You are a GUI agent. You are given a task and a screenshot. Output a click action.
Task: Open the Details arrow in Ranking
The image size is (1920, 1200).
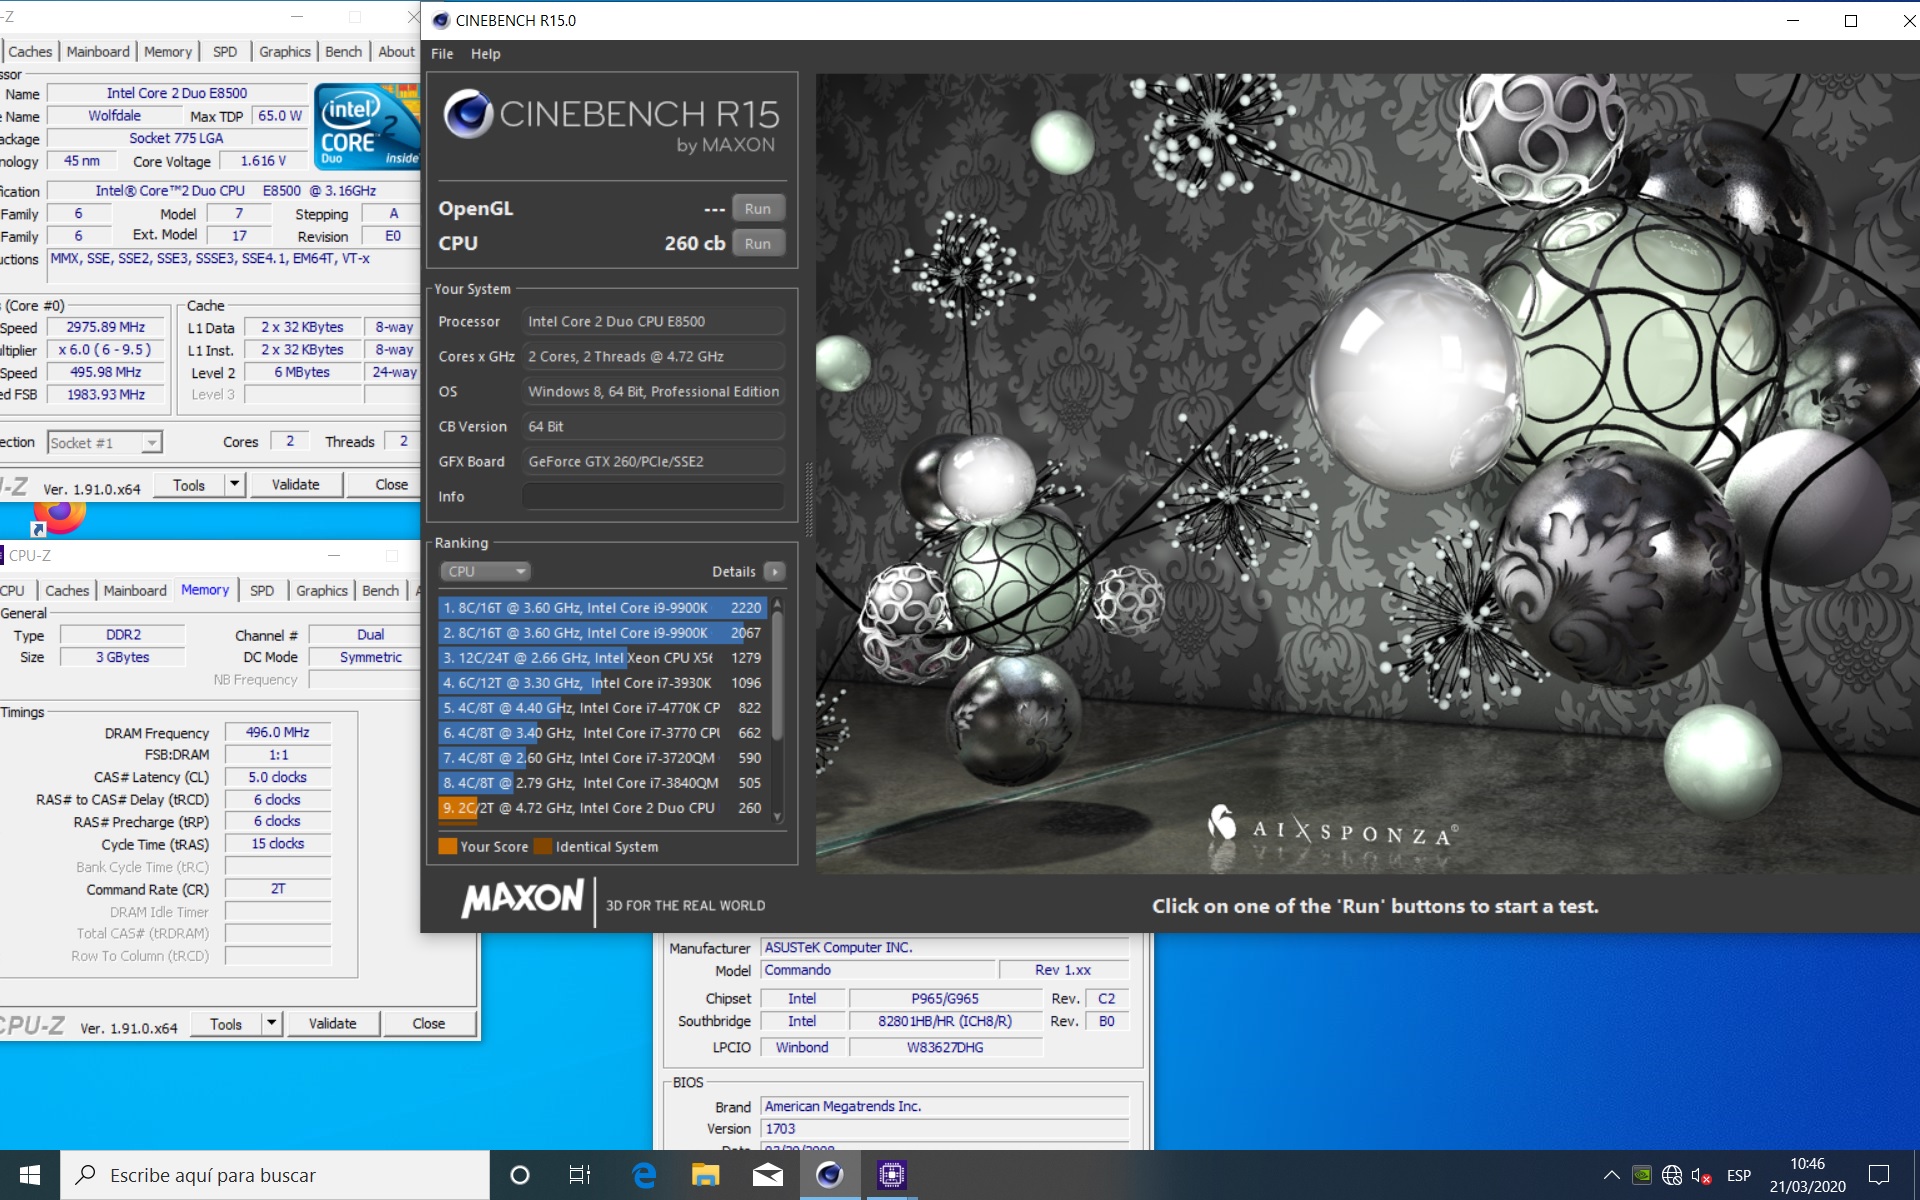point(775,571)
